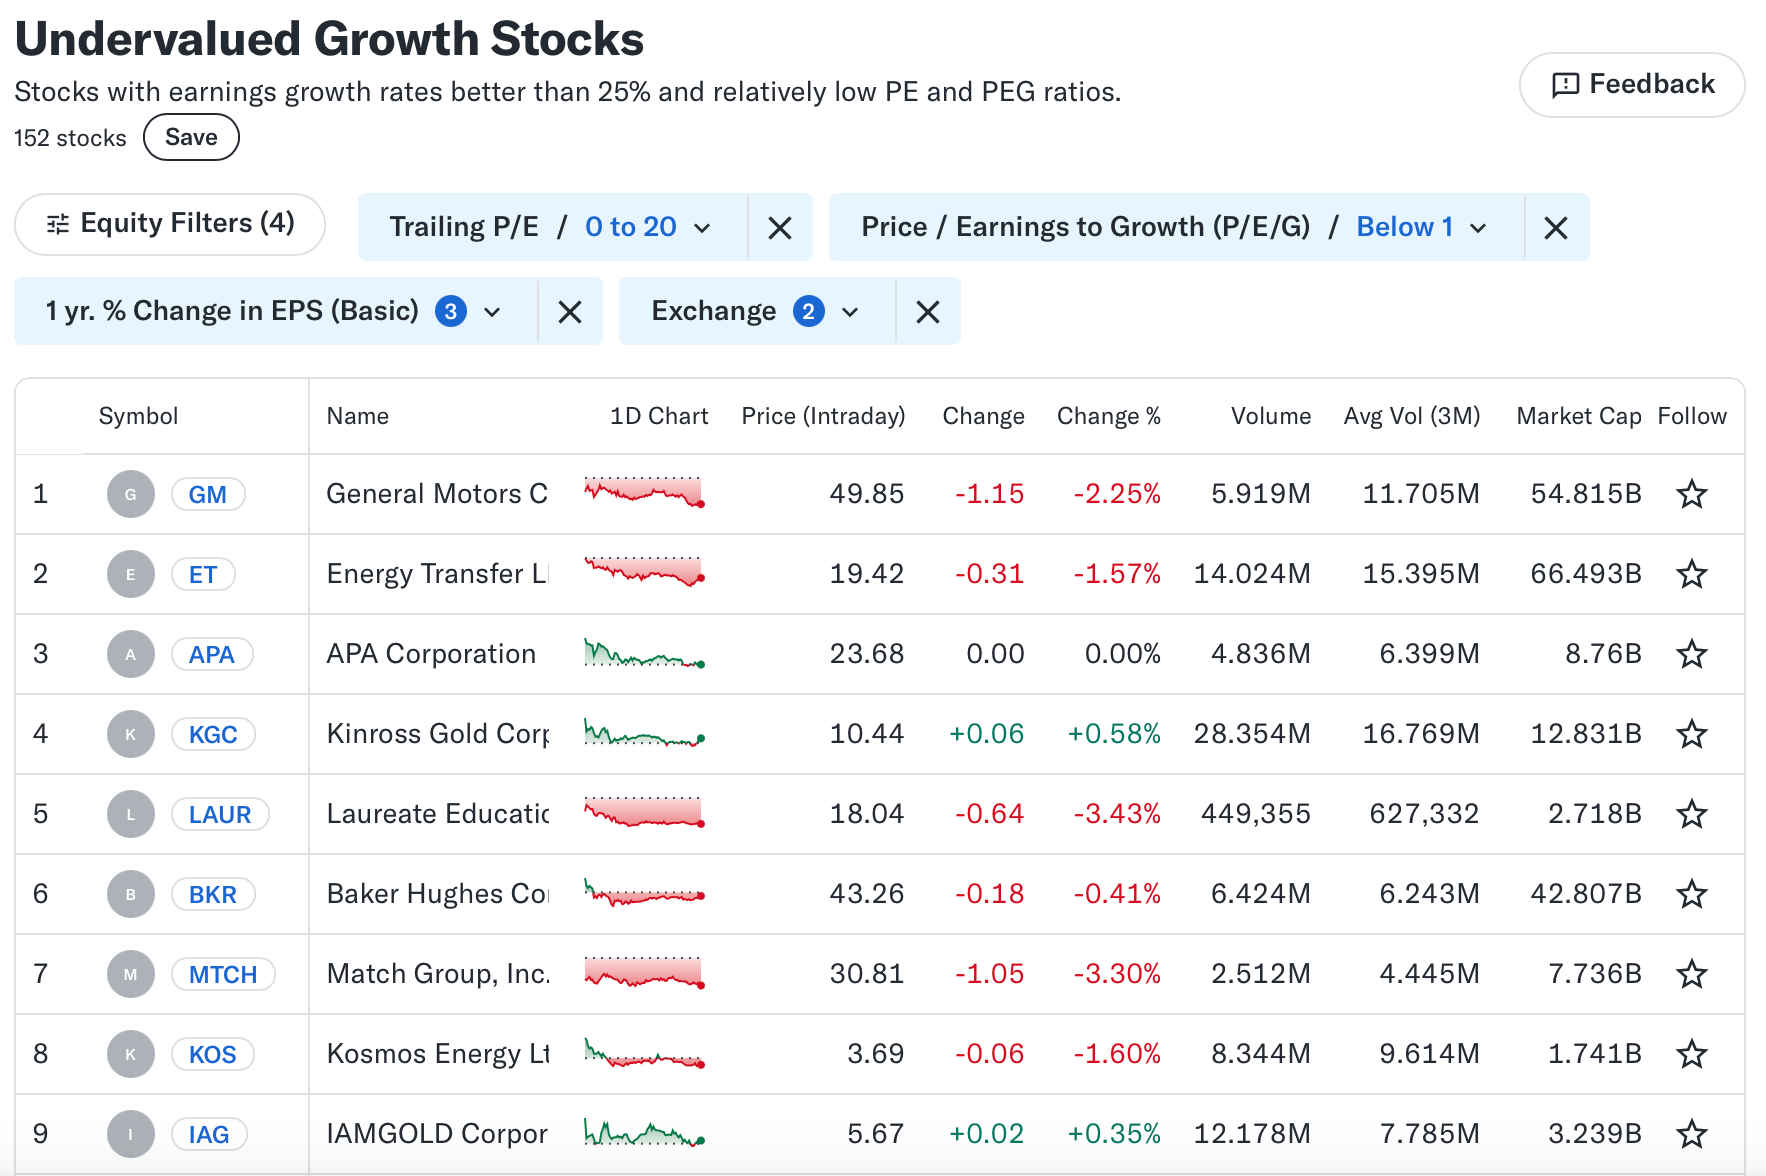This screenshot has height=1176, width=1766.
Task: View Laureate Education 1D chart thumbnail
Action: click(x=645, y=812)
